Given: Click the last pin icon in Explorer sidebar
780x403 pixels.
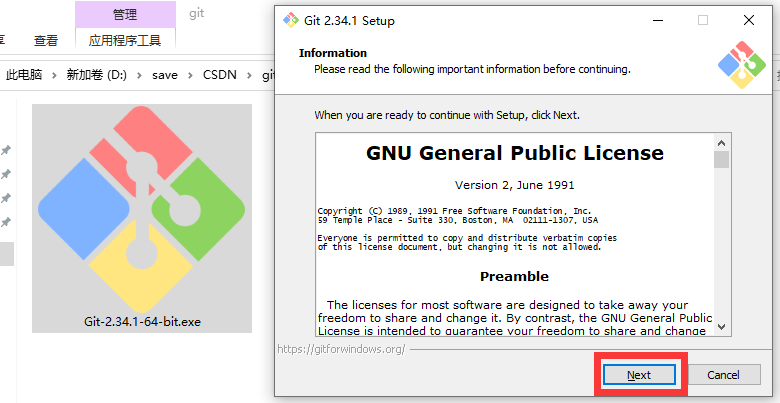Looking at the screenshot, I should tap(6, 222).
